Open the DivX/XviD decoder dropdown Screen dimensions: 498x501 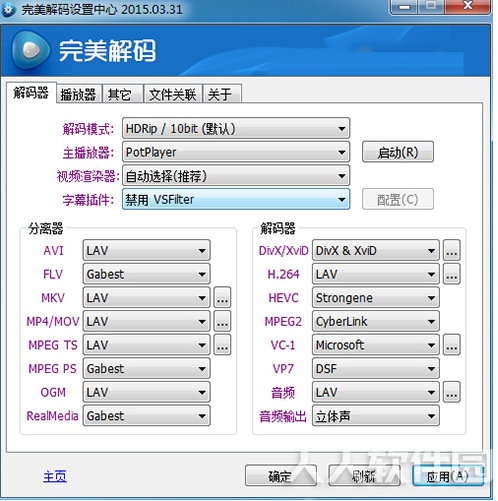pyautogui.click(x=376, y=250)
